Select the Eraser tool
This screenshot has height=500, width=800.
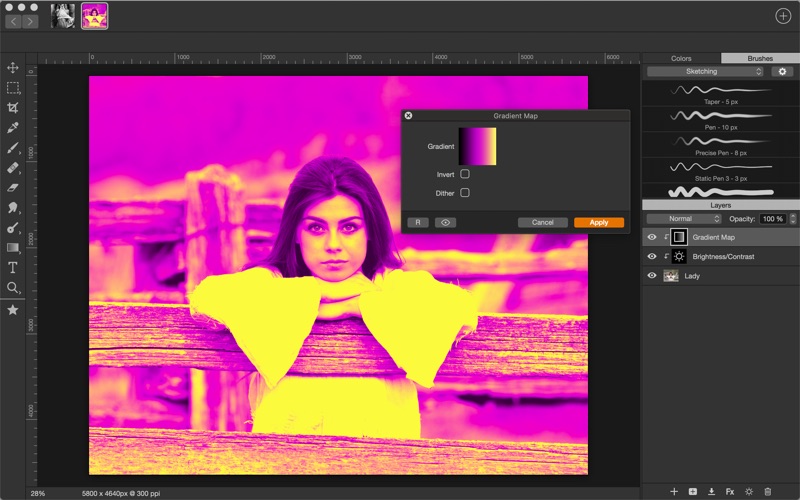13,187
